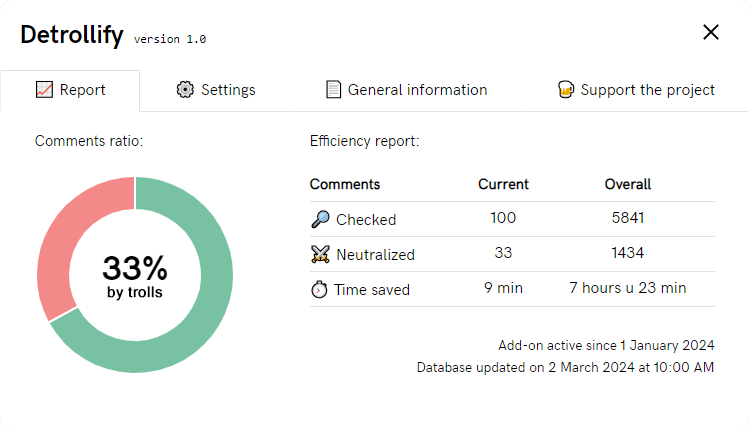The width and height of the screenshot is (750, 427).
Task: Click the Database updated date text
Action: point(565,368)
